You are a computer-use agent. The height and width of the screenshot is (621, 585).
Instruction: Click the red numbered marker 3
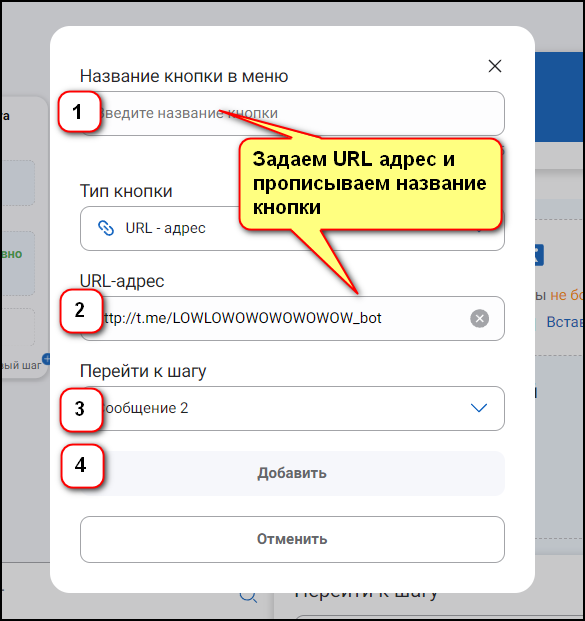click(x=81, y=409)
